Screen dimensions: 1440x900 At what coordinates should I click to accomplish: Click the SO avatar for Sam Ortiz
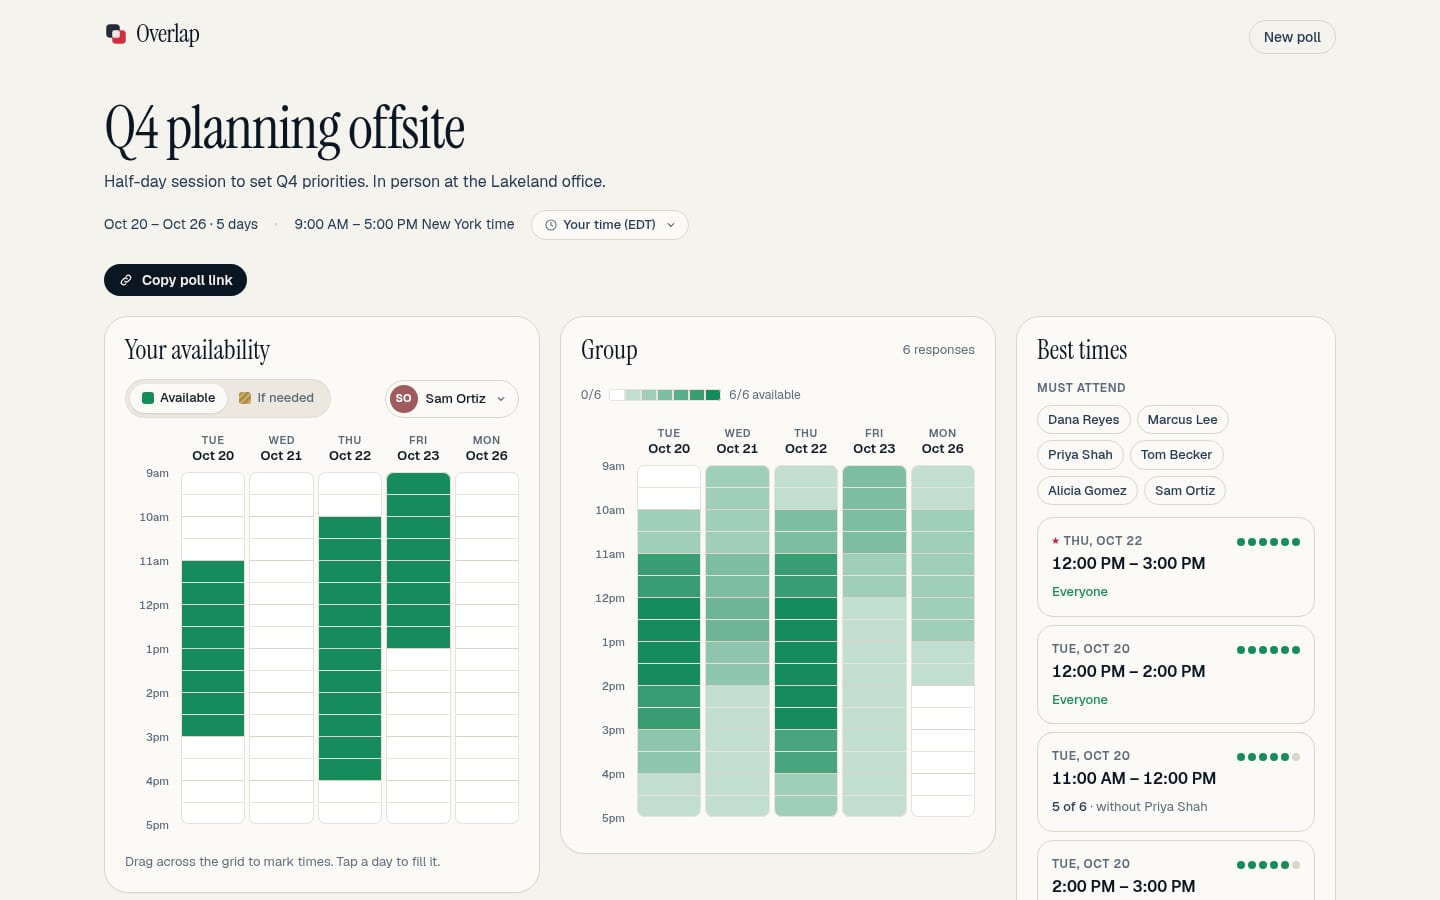[x=403, y=398]
